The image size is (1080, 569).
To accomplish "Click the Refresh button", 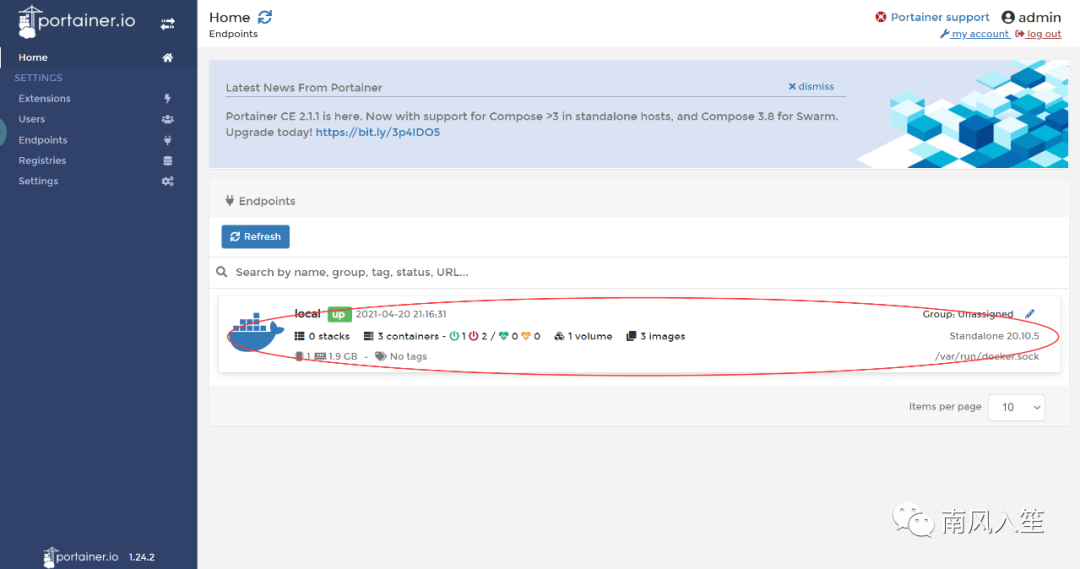I will coord(256,236).
